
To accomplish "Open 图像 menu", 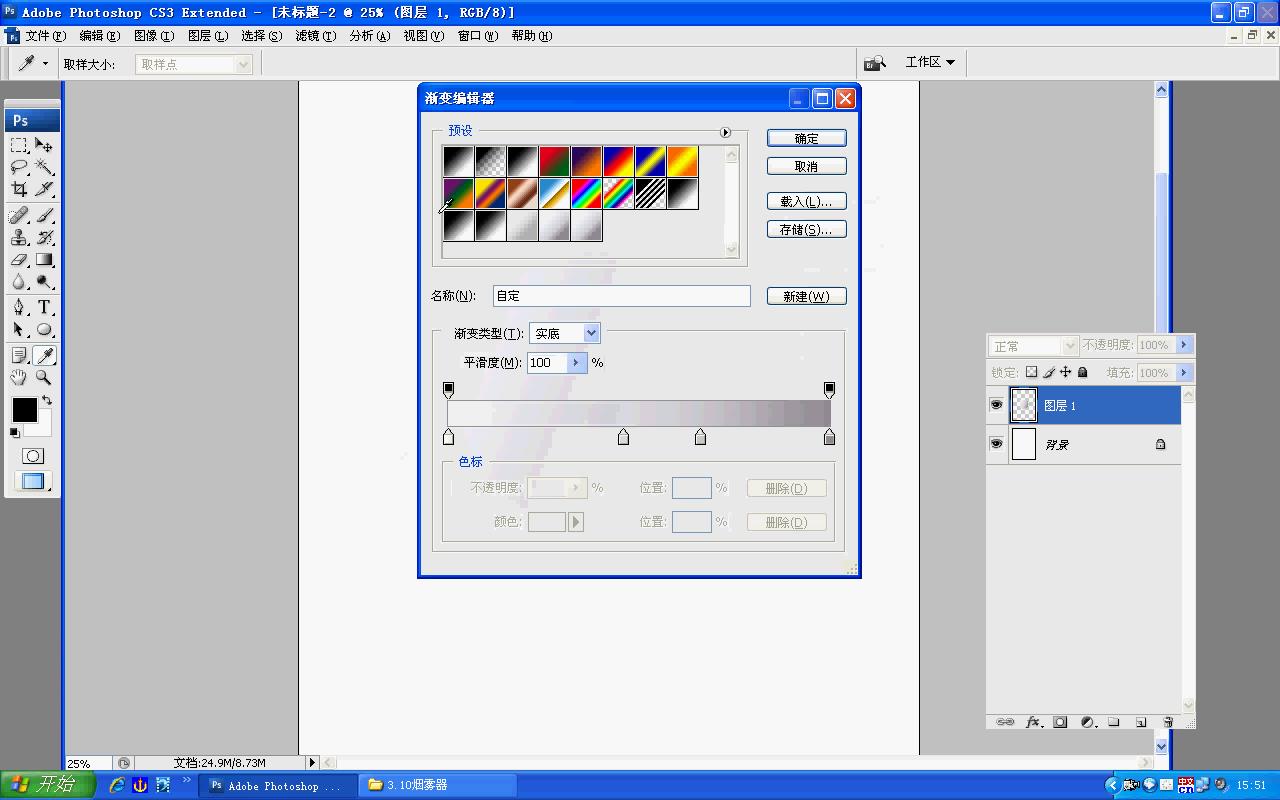I will (153, 35).
